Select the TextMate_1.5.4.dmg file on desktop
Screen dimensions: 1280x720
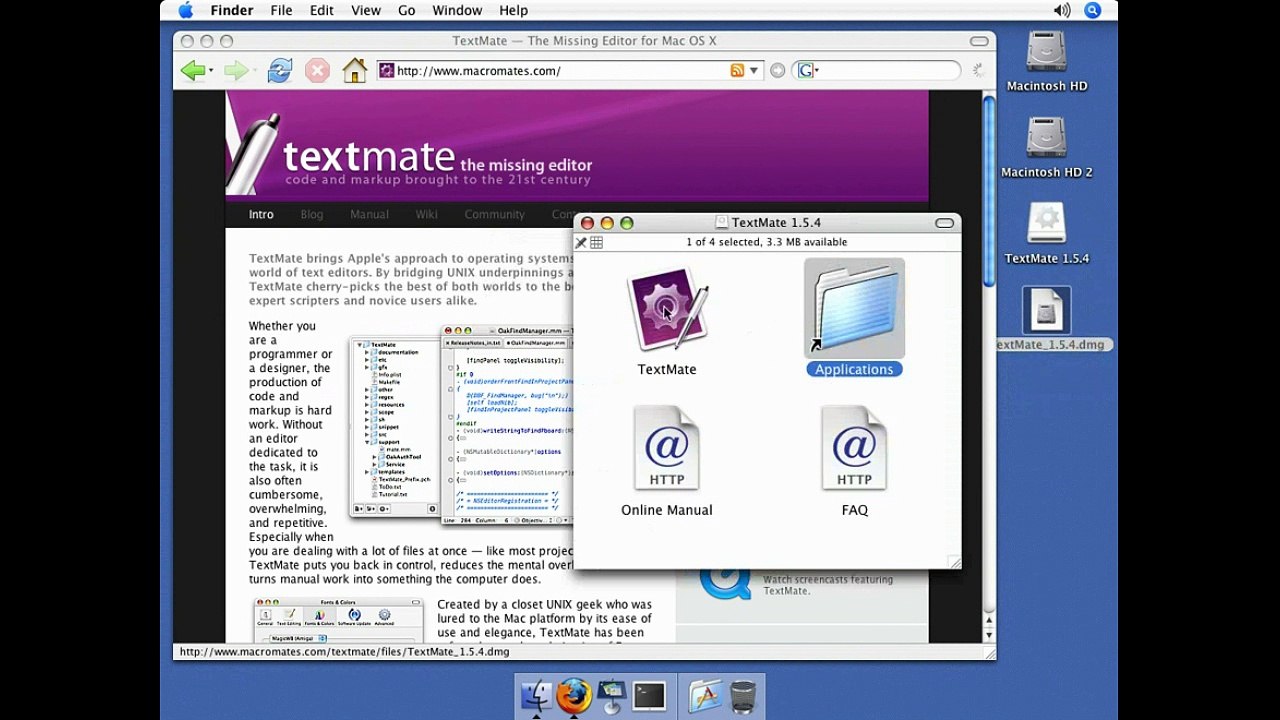(1046, 310)
